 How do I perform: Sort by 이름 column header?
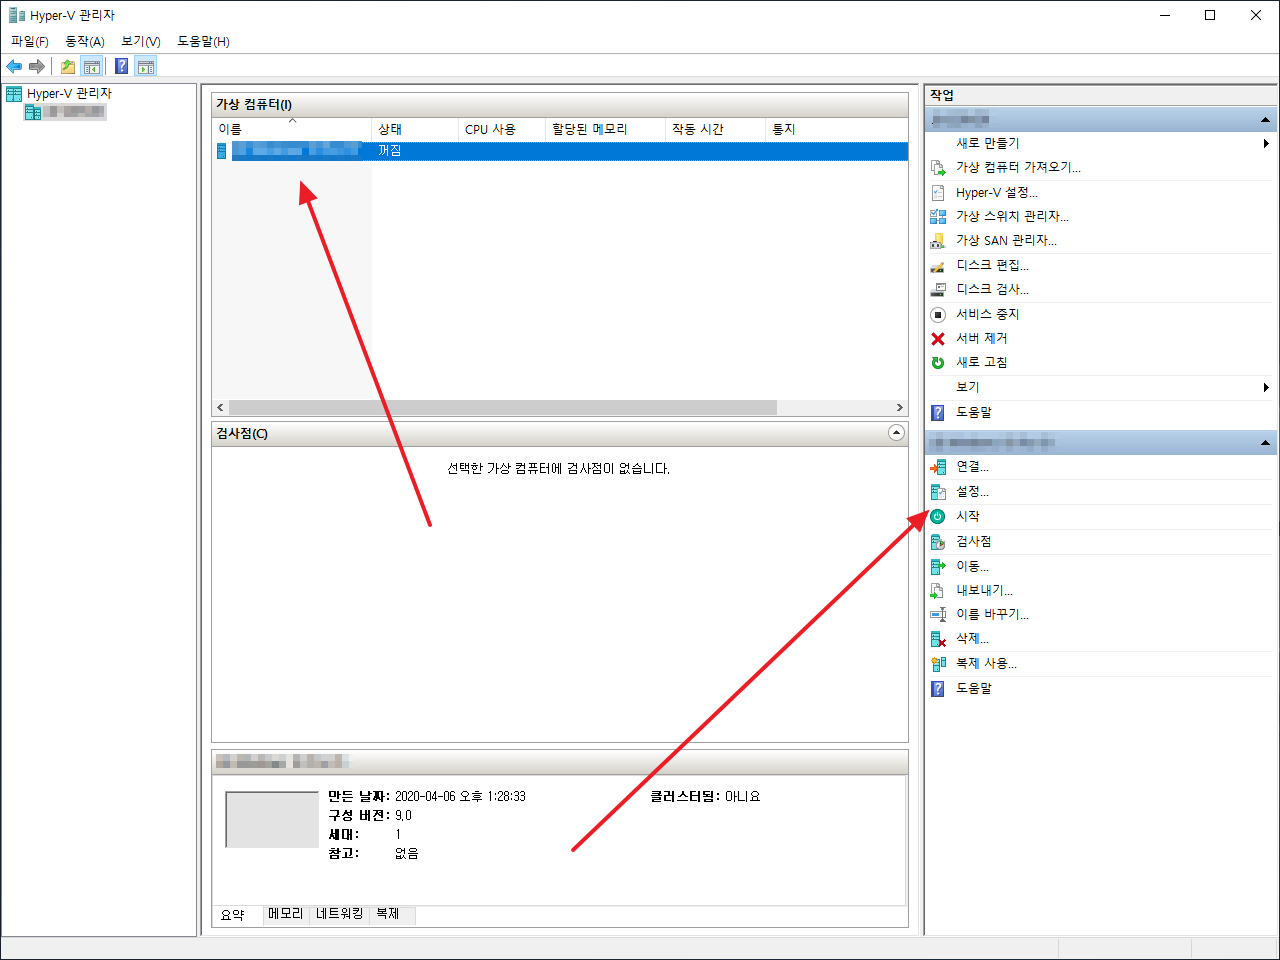click(x=292, y=129)
